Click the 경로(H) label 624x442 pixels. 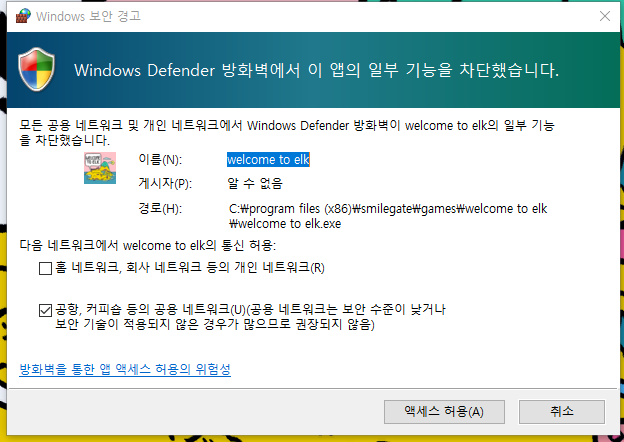pyautogui.click(x=160, y=208)
